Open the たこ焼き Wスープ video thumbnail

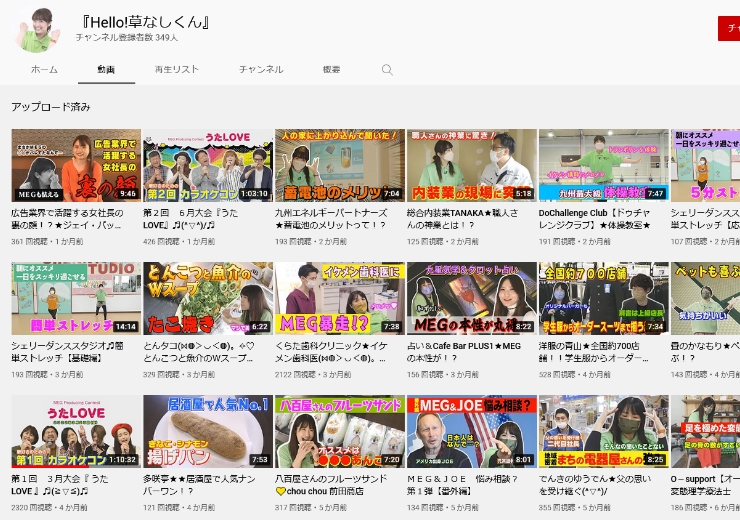pyautogui.click(x=207, y=298)
